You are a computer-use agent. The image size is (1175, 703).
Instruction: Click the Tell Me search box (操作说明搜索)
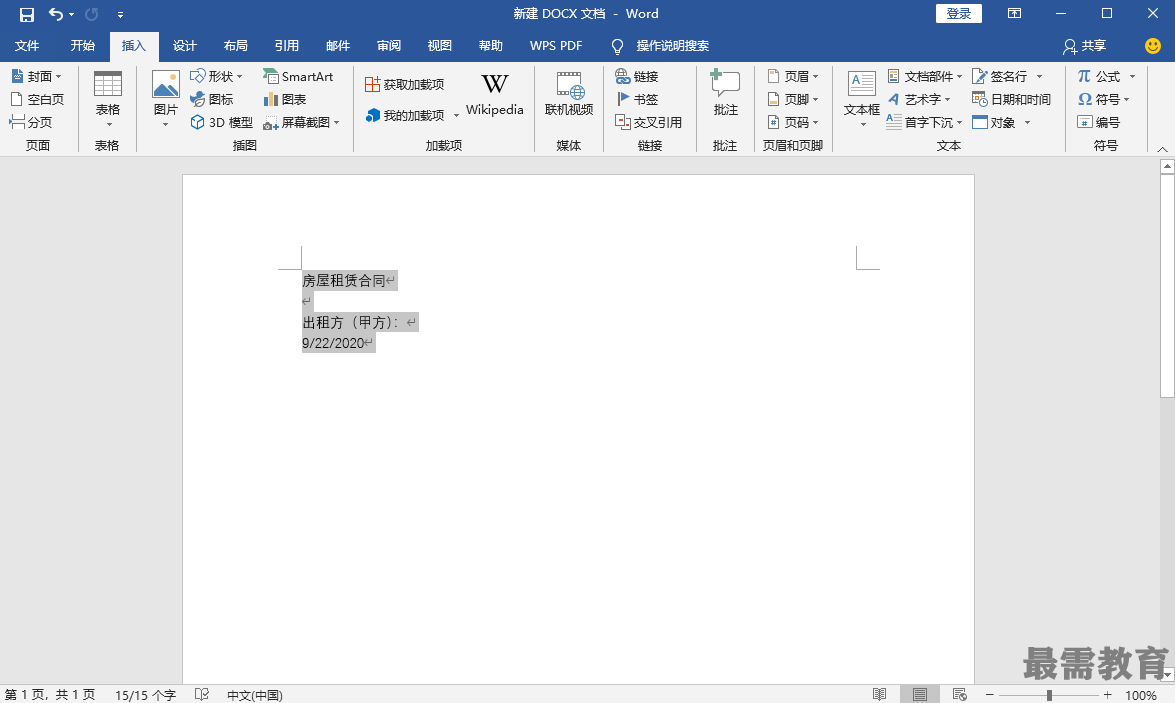672,46
